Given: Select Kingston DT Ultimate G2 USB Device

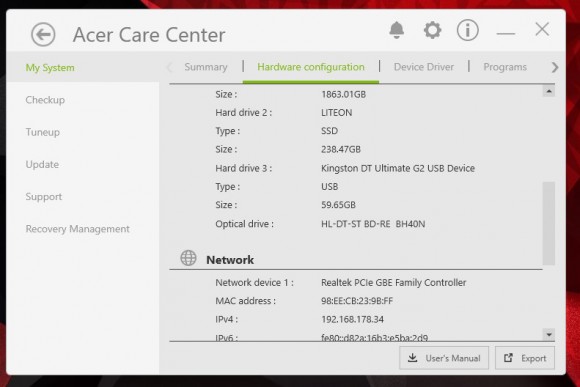Looking at the screenshot, I should [x=398, y=168].
